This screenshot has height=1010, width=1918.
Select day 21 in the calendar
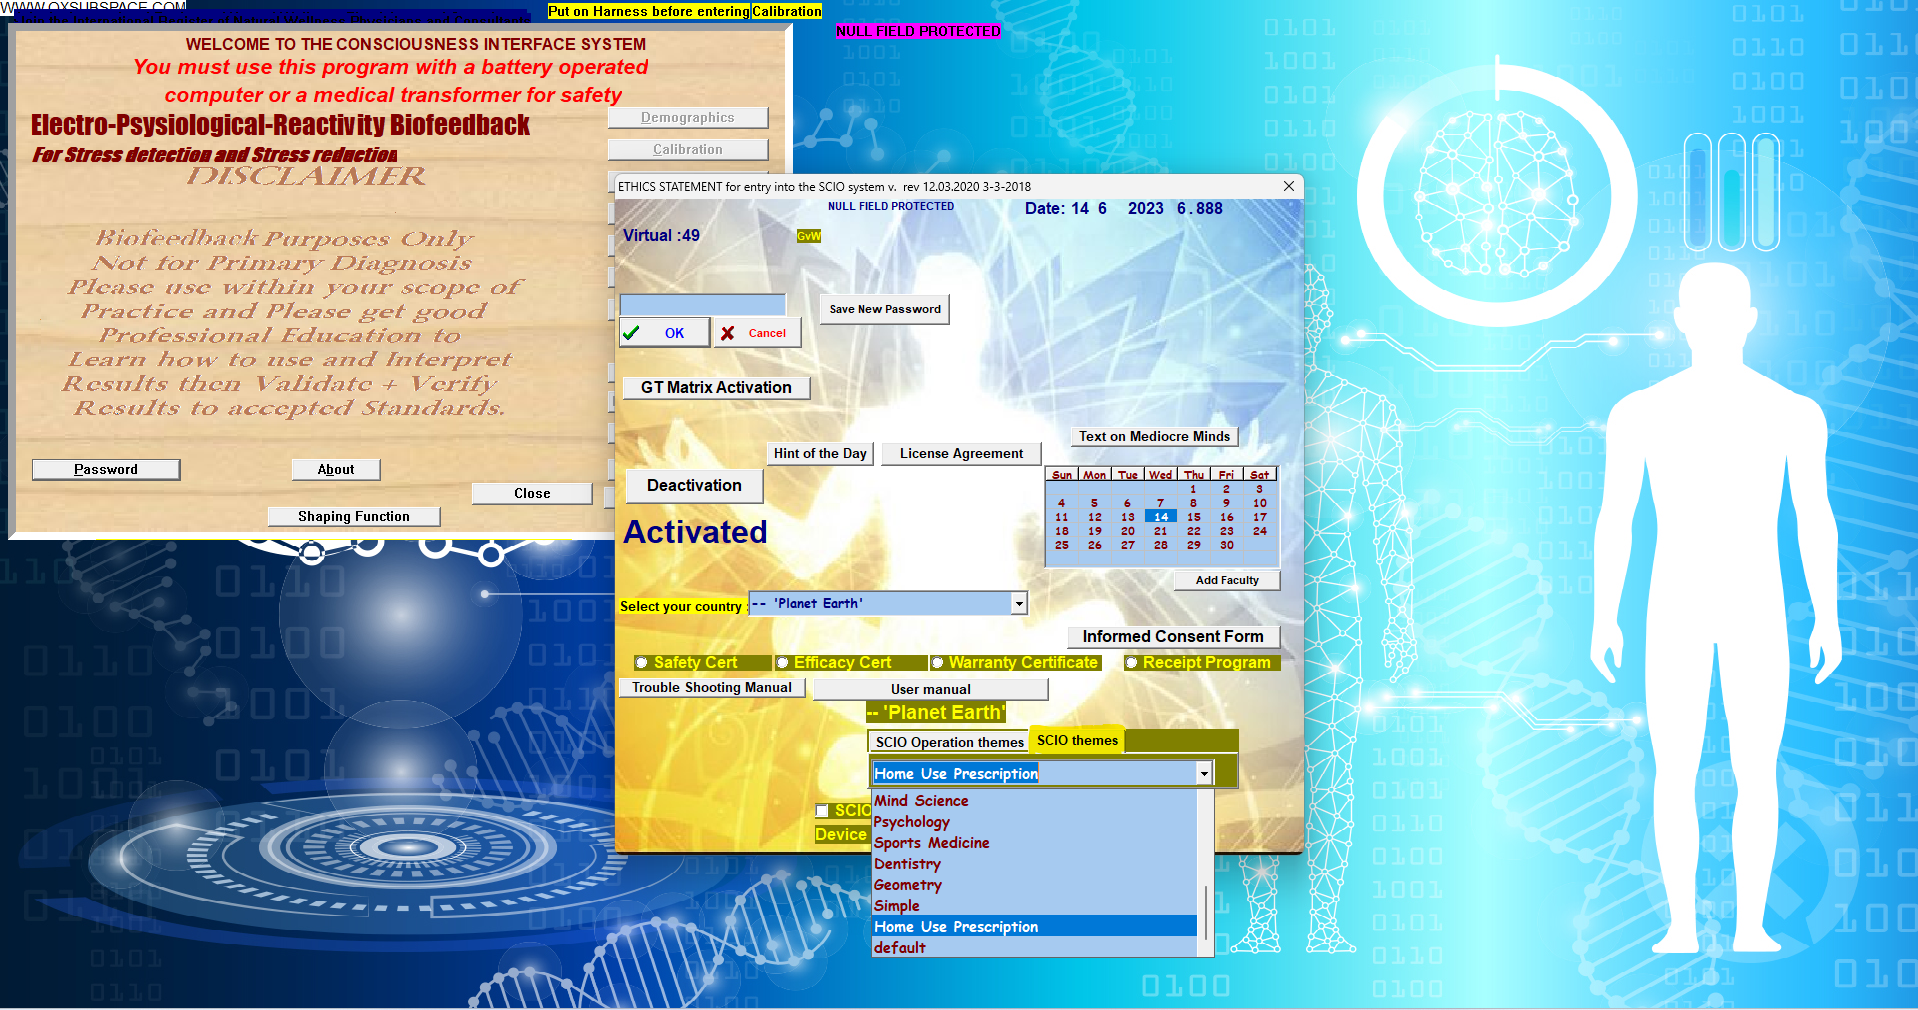[1160, 531]
